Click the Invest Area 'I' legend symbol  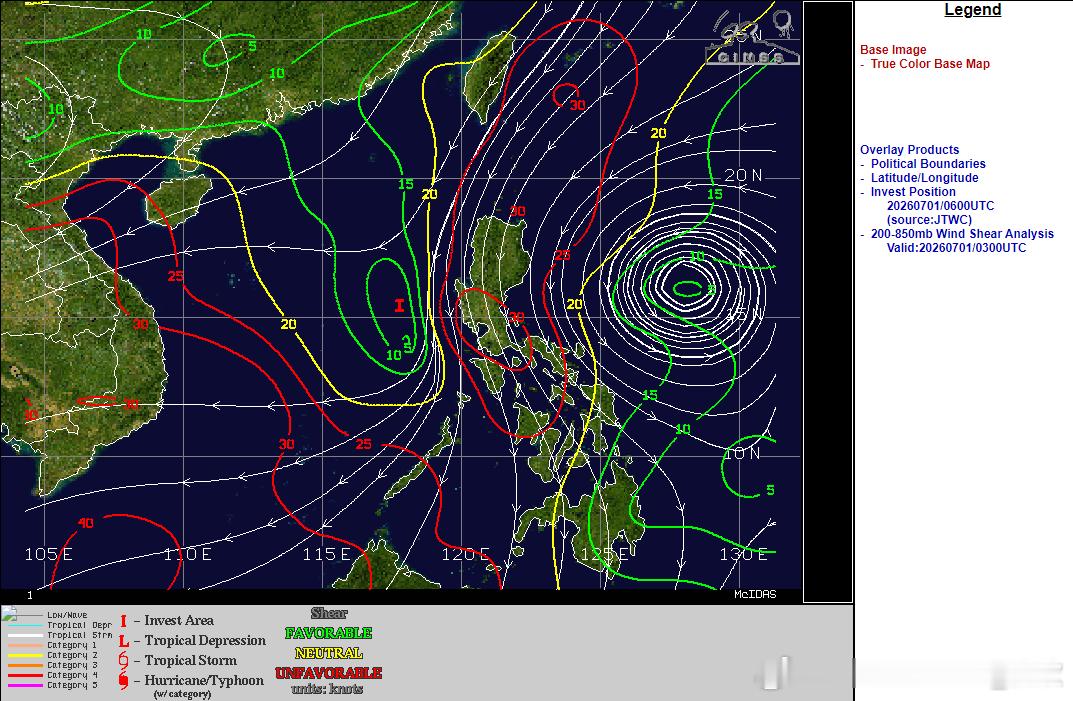pos(123,621)
